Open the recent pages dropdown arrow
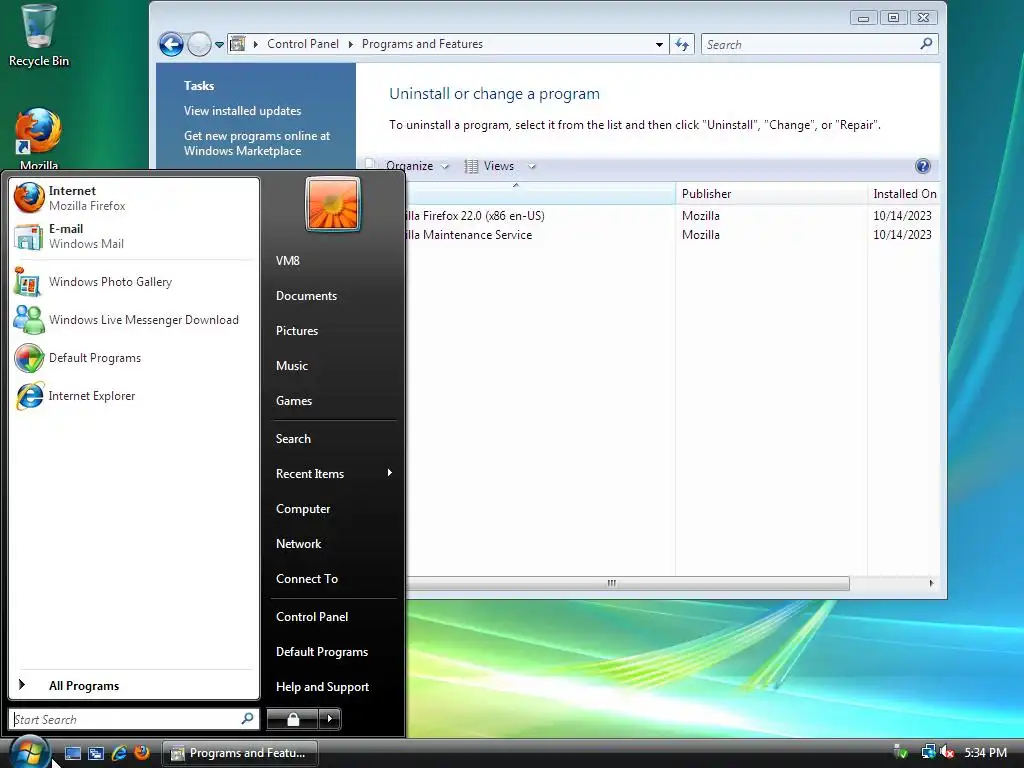The width and height of the screenshot is (1024, 768). [219, 44]
